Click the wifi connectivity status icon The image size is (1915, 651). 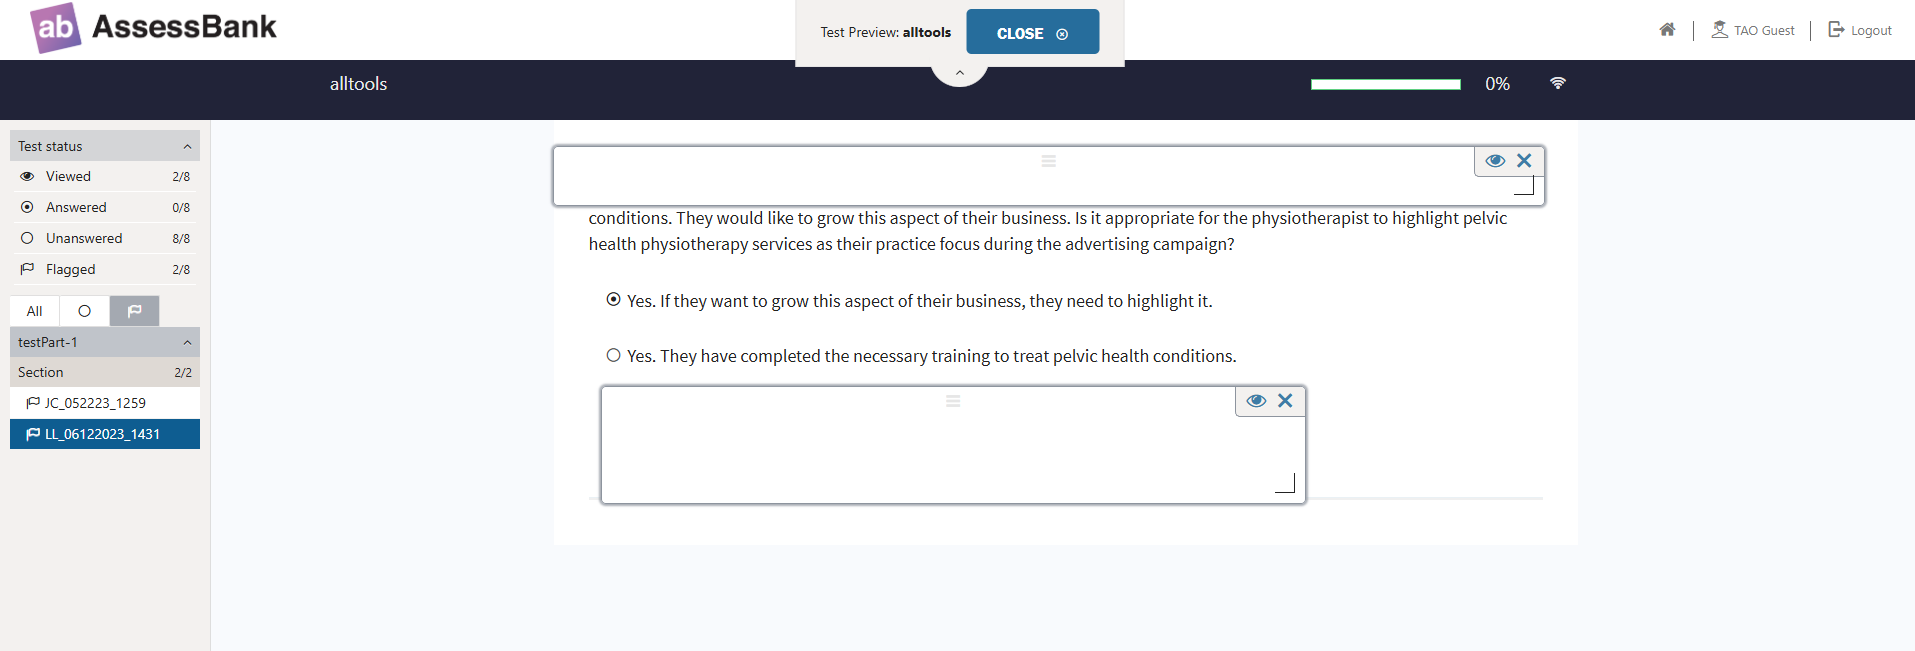tap(1558, 83)
